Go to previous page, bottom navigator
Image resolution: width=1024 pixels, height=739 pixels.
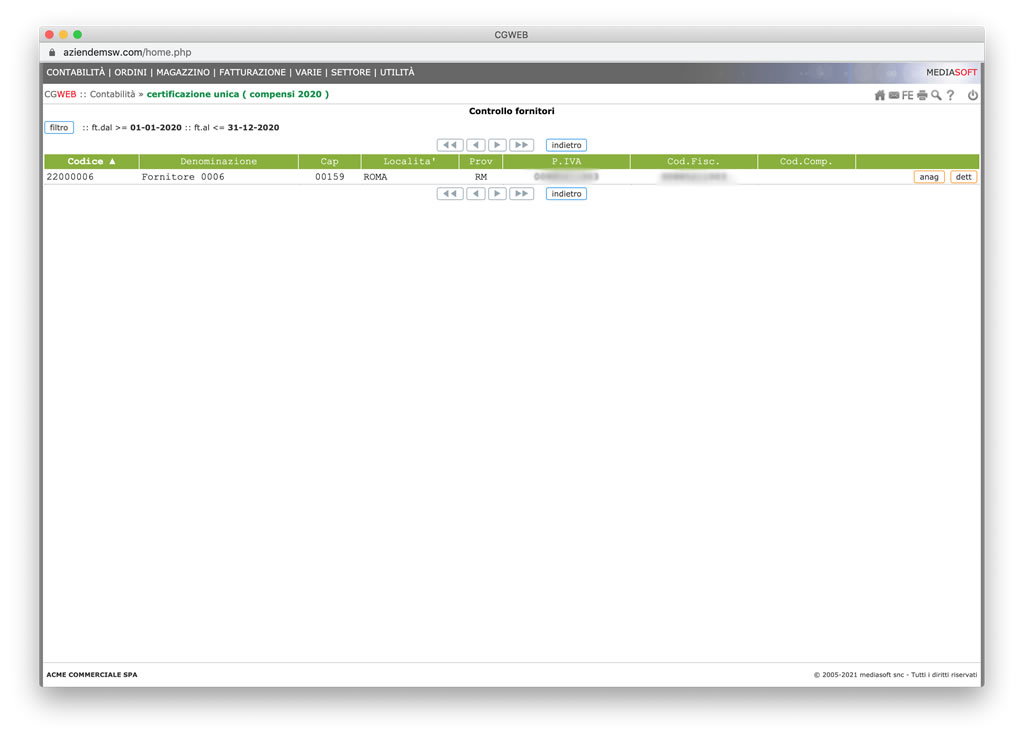(x=475, y=194)
